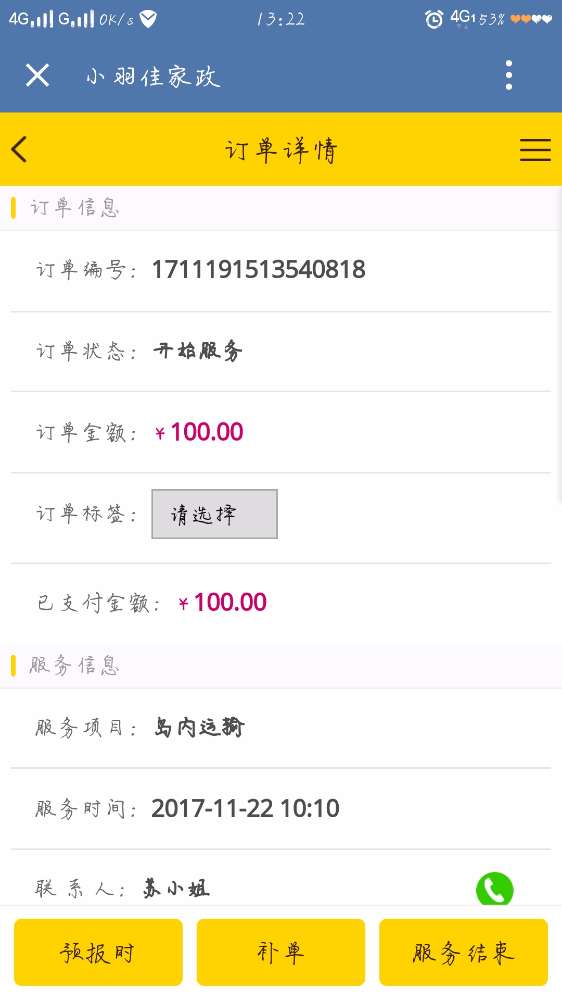
Task: Tap the alarm clock status icon
Action: pyautogui.click(x=434, y=19)
